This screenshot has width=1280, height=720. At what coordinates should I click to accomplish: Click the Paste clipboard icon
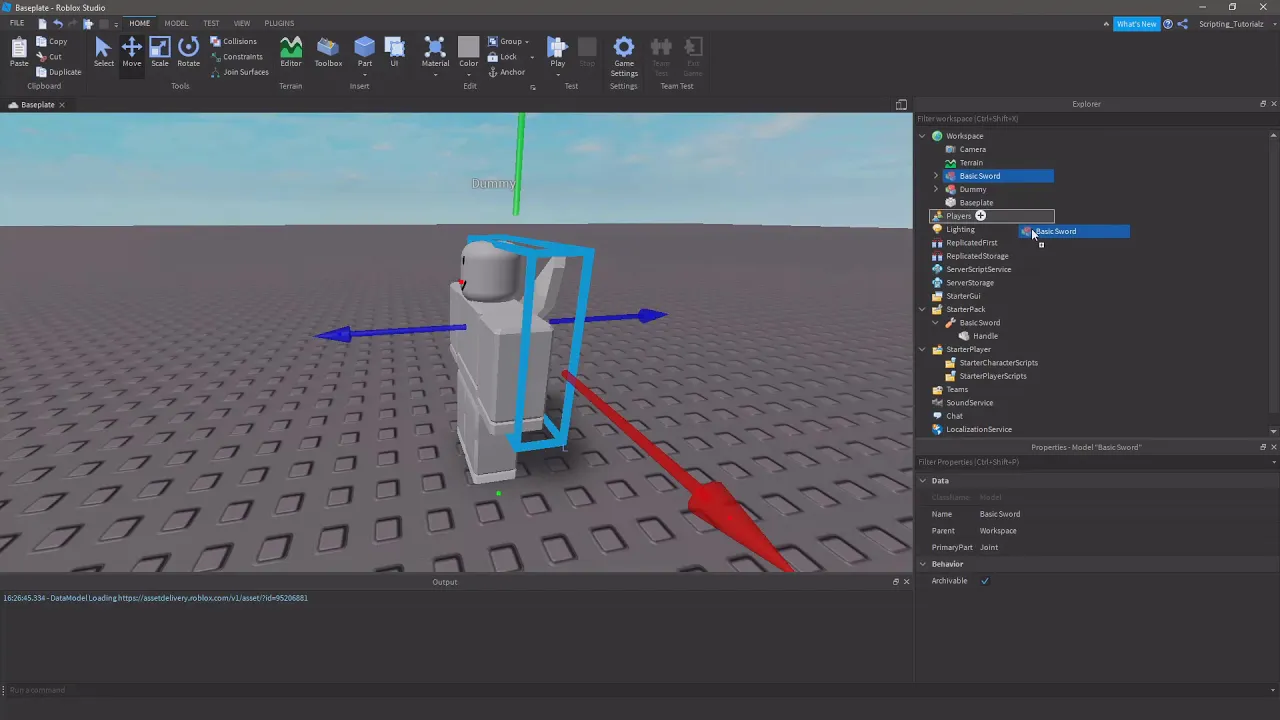[19, 52]
